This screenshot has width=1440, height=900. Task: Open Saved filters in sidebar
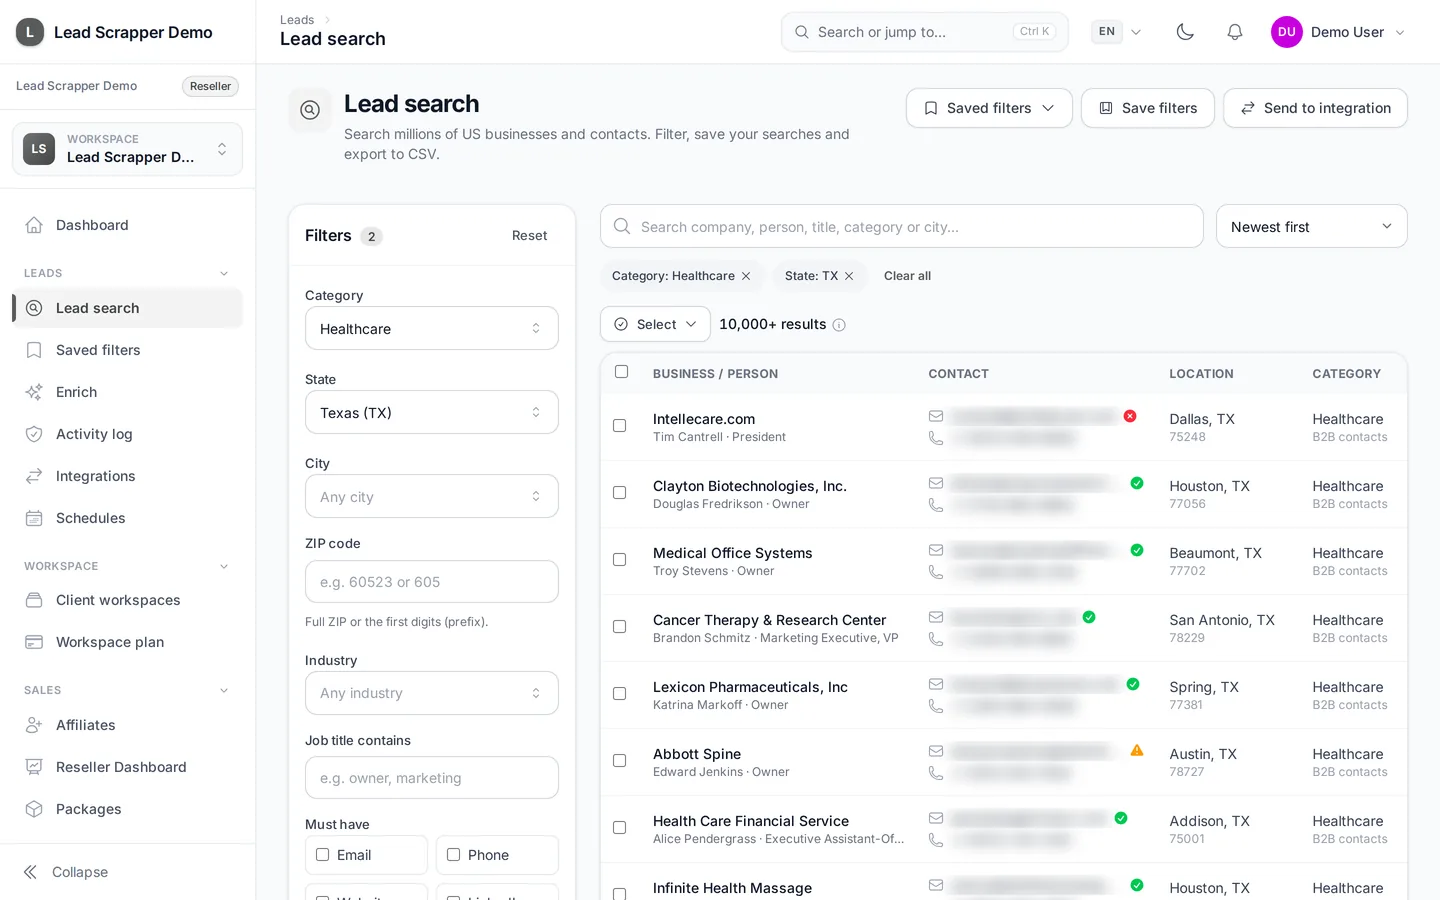click(x=127, y=350)
